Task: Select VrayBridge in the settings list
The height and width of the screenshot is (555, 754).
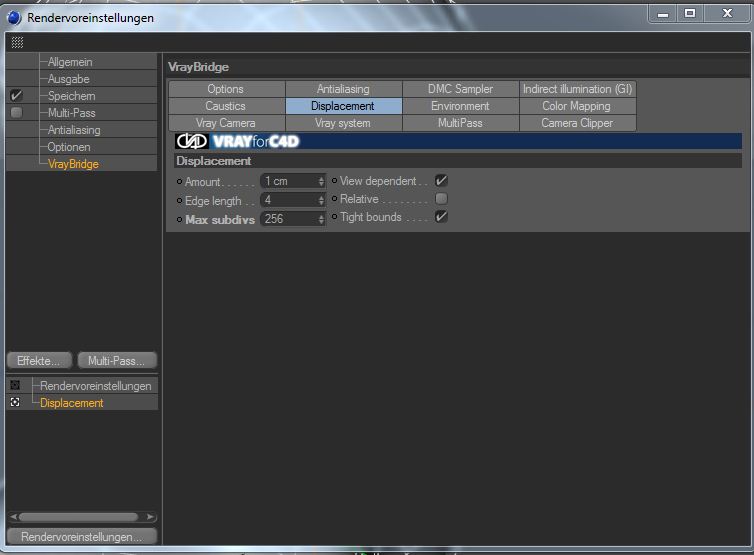Action: [73, 164]
